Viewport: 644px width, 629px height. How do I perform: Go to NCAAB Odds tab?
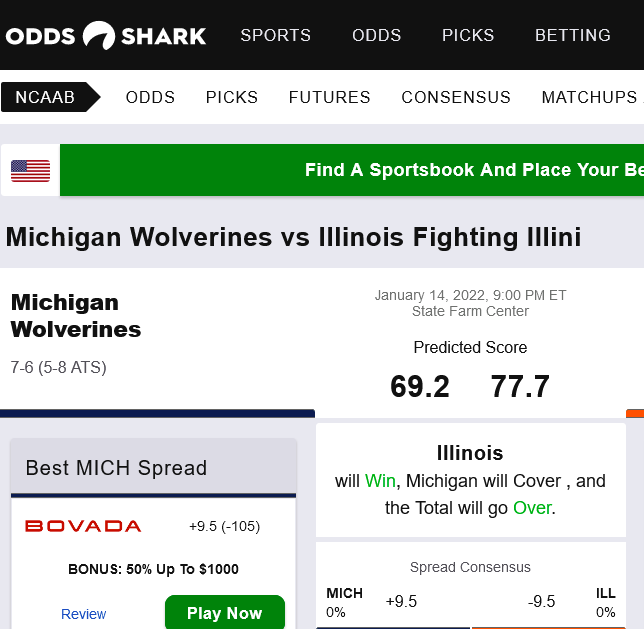point(150,97)
